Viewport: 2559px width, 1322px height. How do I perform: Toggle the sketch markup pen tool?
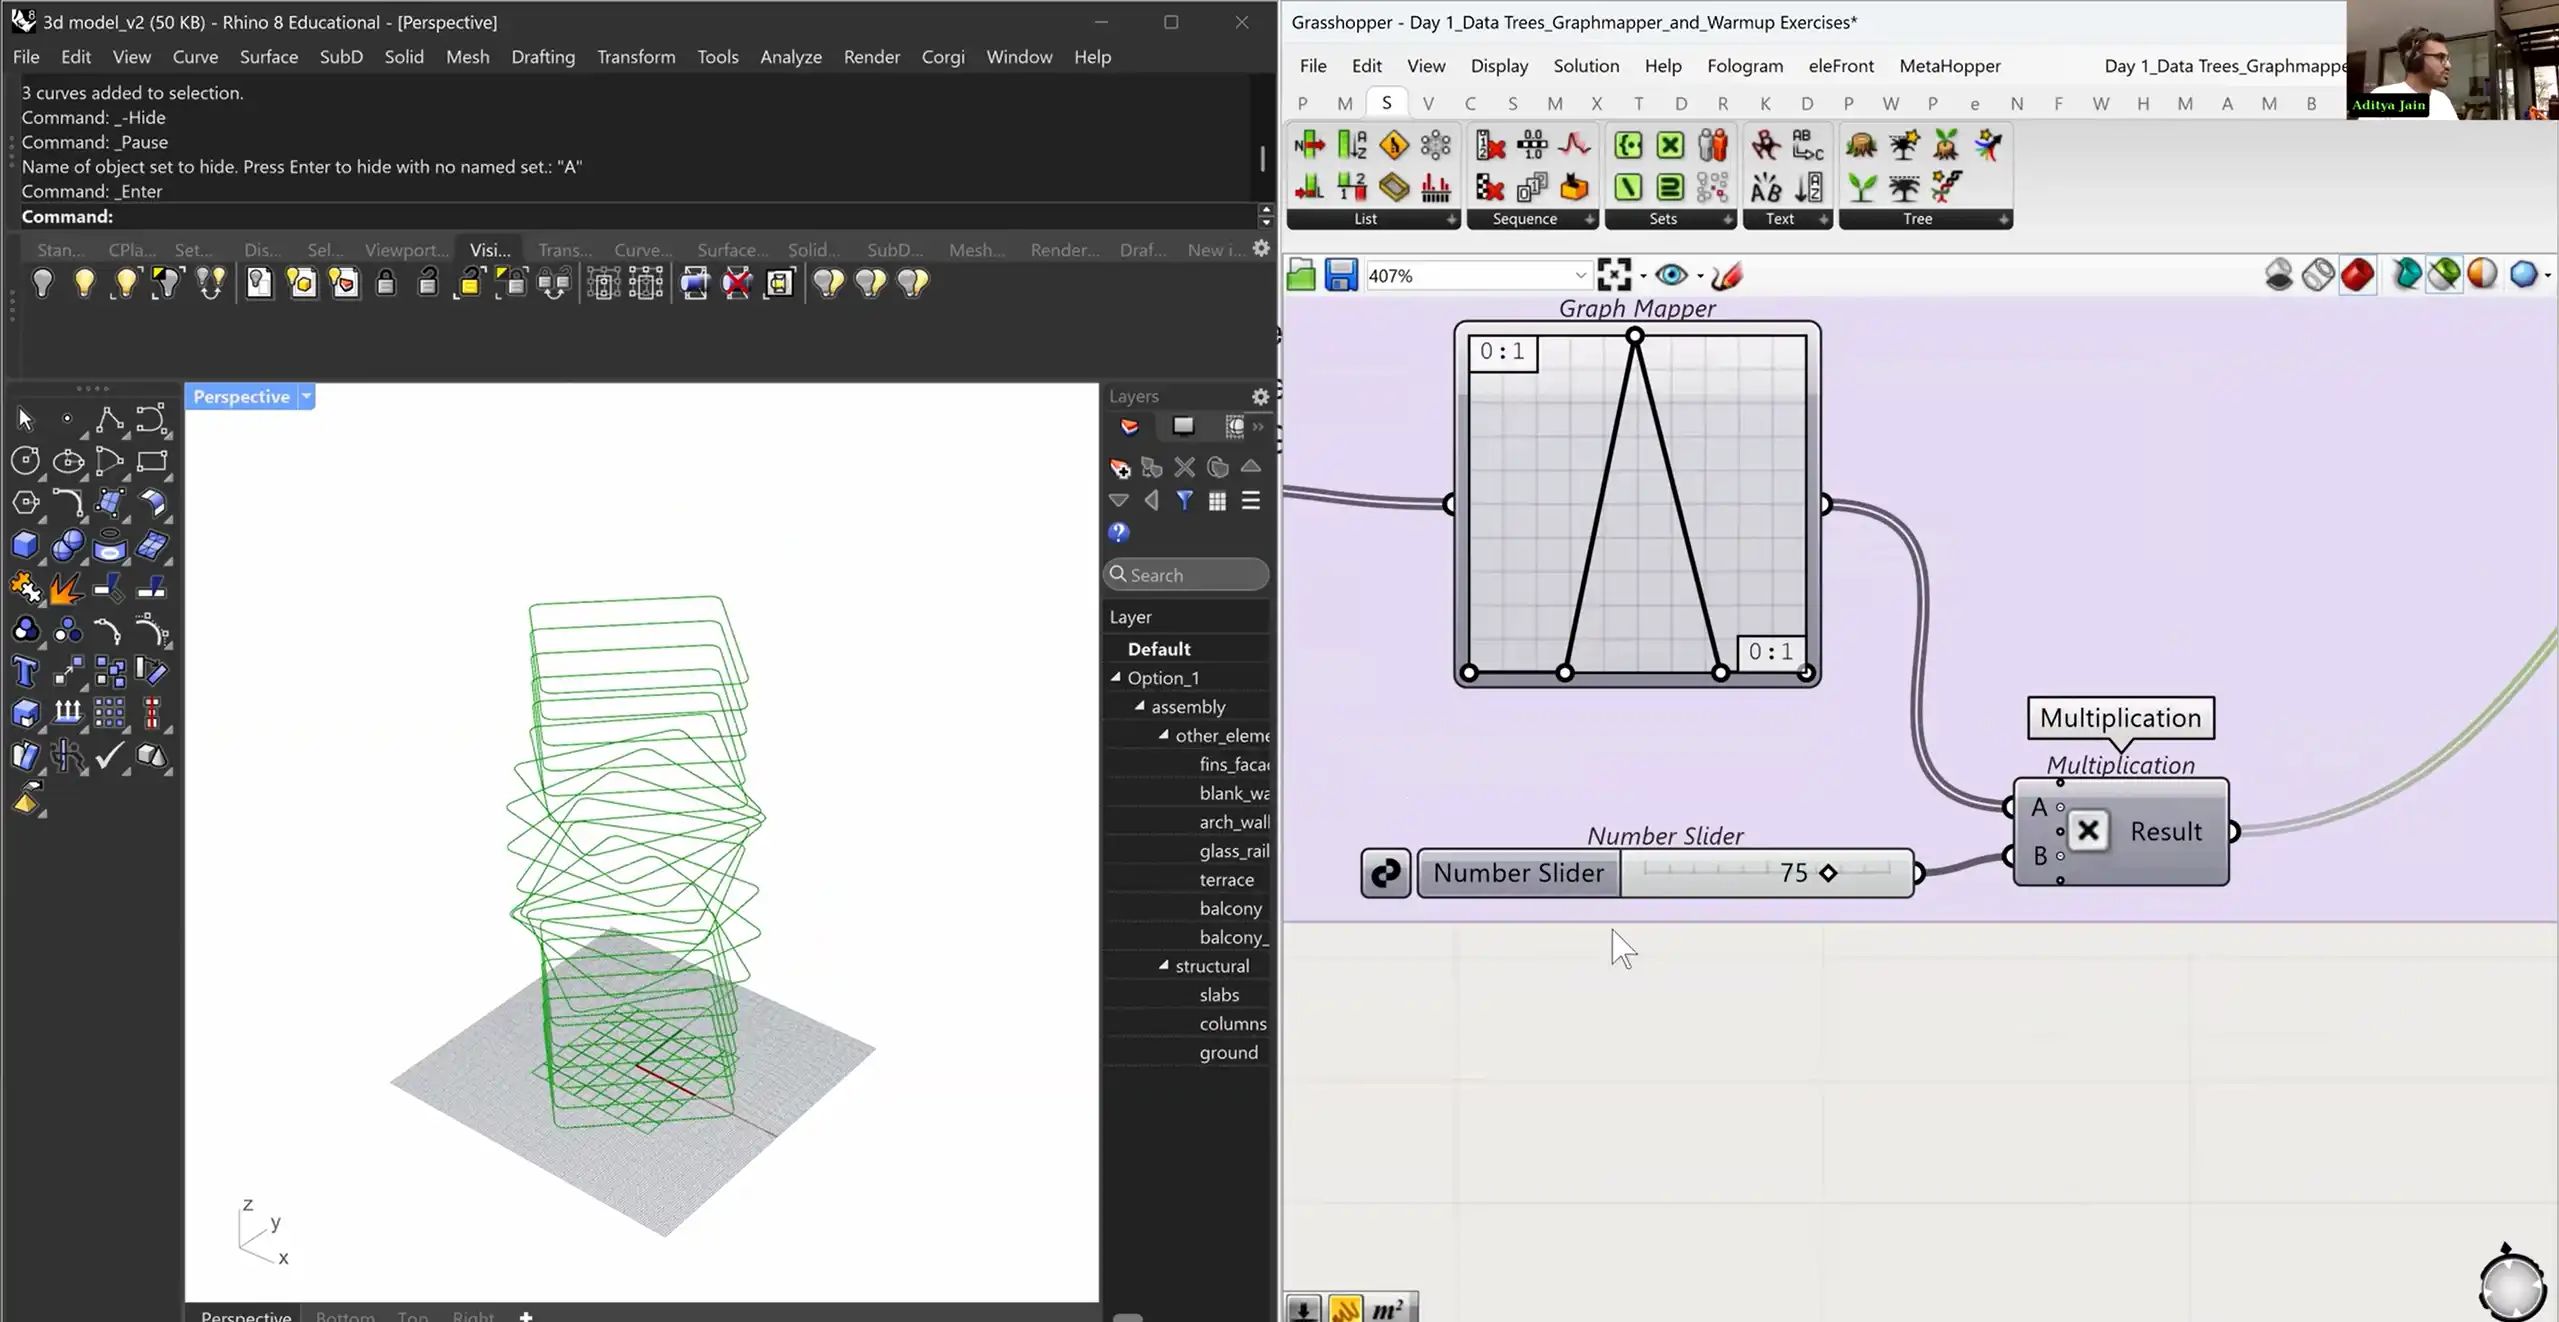coord(1727,275)
